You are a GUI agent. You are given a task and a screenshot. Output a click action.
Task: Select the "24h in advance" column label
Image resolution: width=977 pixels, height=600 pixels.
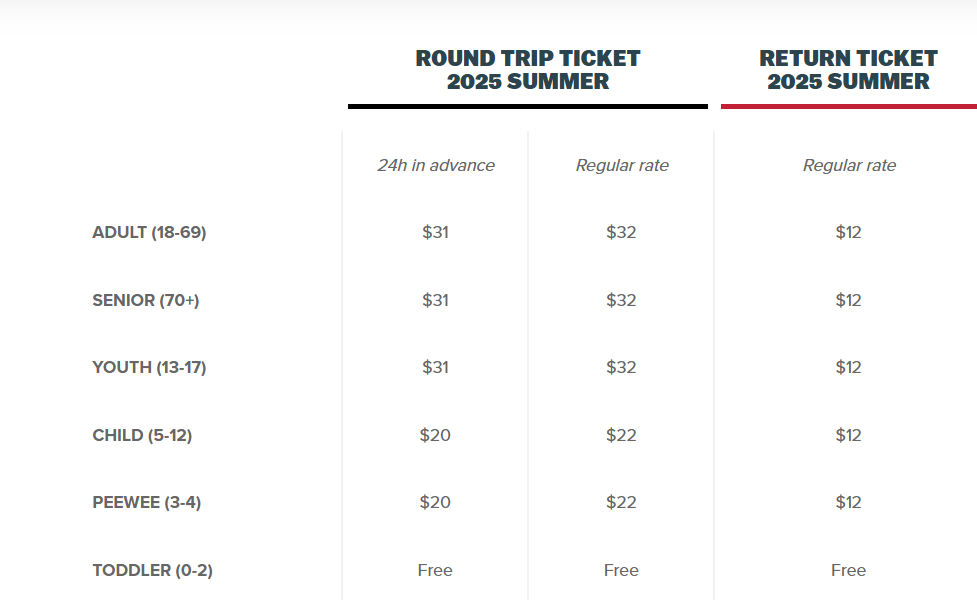click(x=435, y=165)
